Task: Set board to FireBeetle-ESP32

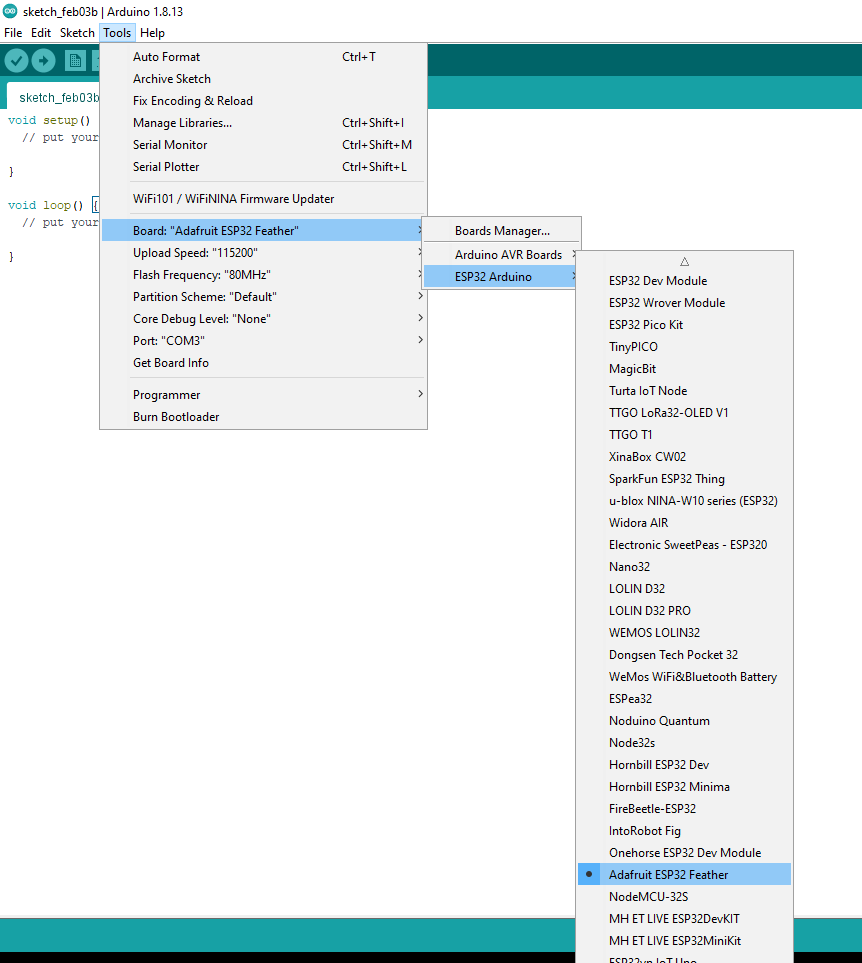Action: pyautogui.click(x=685, y=809)
